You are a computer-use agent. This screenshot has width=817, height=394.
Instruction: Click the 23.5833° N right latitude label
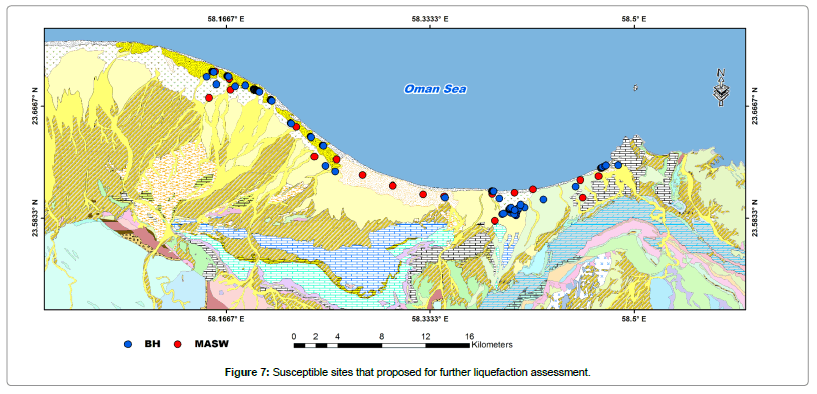pyautogui.click(x=753, y=218)
